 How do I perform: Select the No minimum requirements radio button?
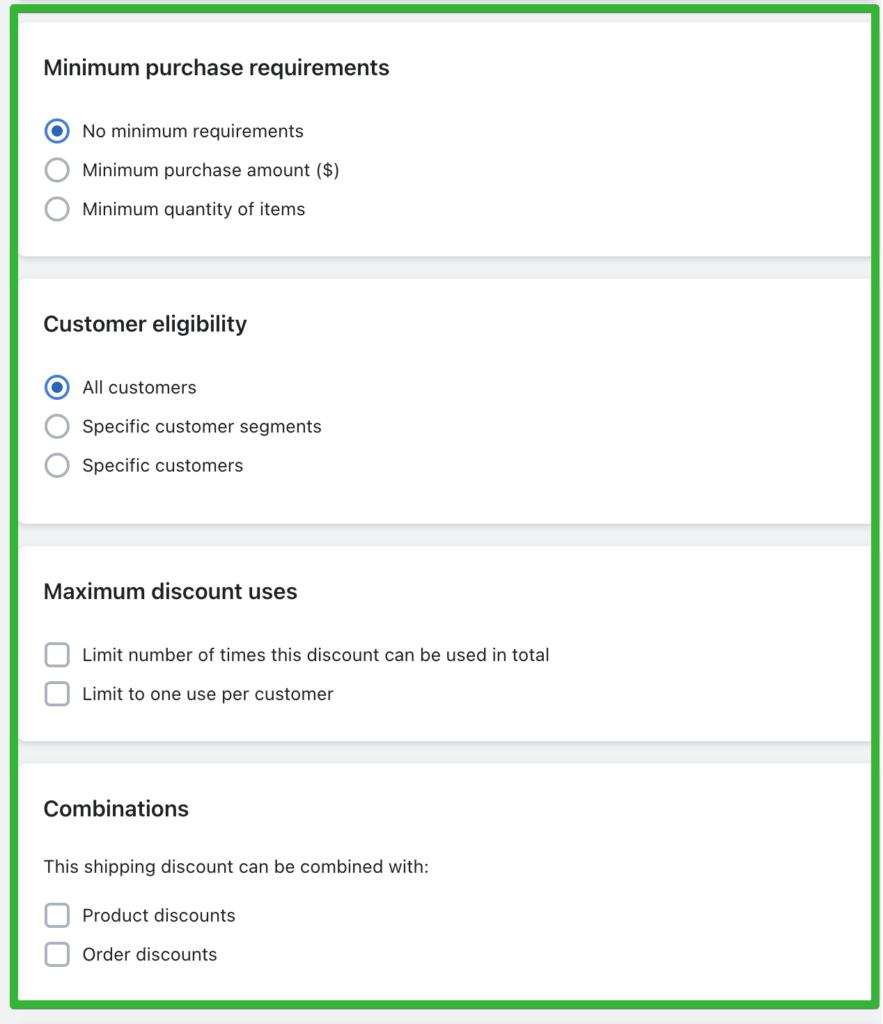tap(57, 131)
